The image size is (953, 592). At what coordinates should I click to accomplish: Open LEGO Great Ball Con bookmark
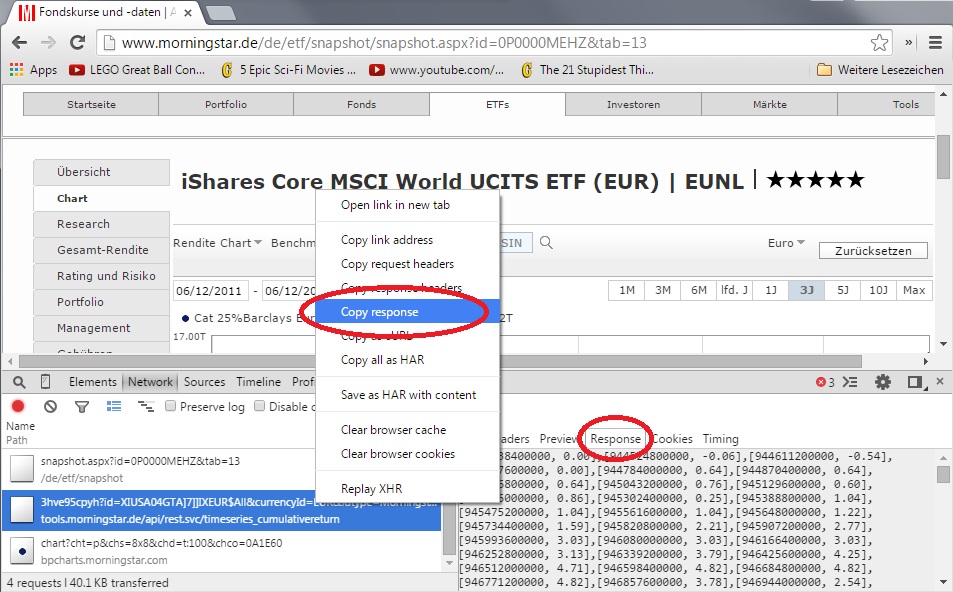(137, 70)
